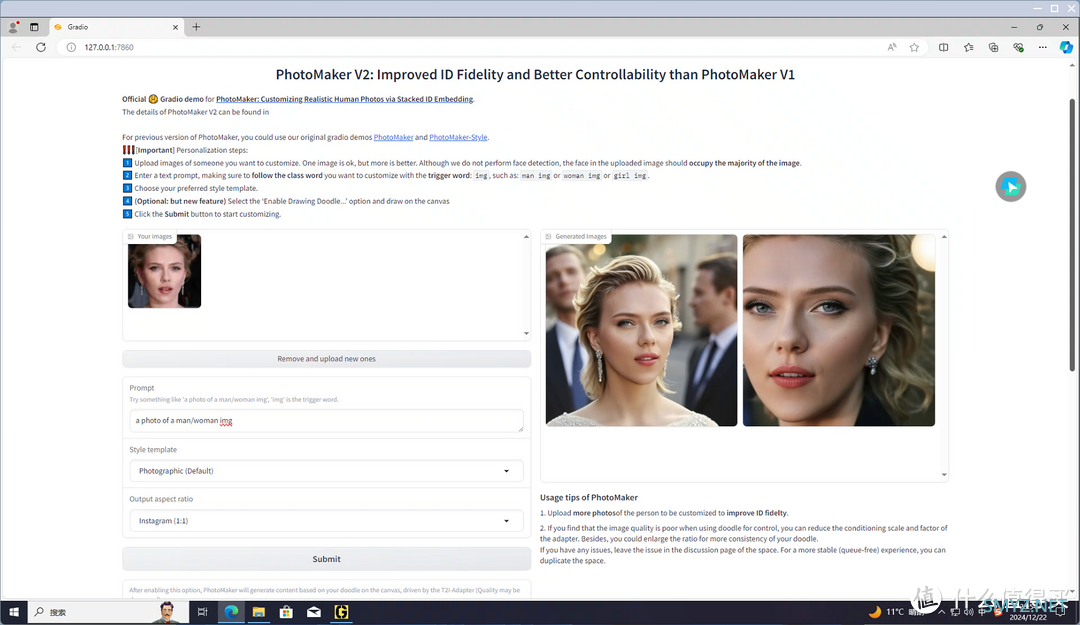Click the browser back arrow

pos(17,47)
